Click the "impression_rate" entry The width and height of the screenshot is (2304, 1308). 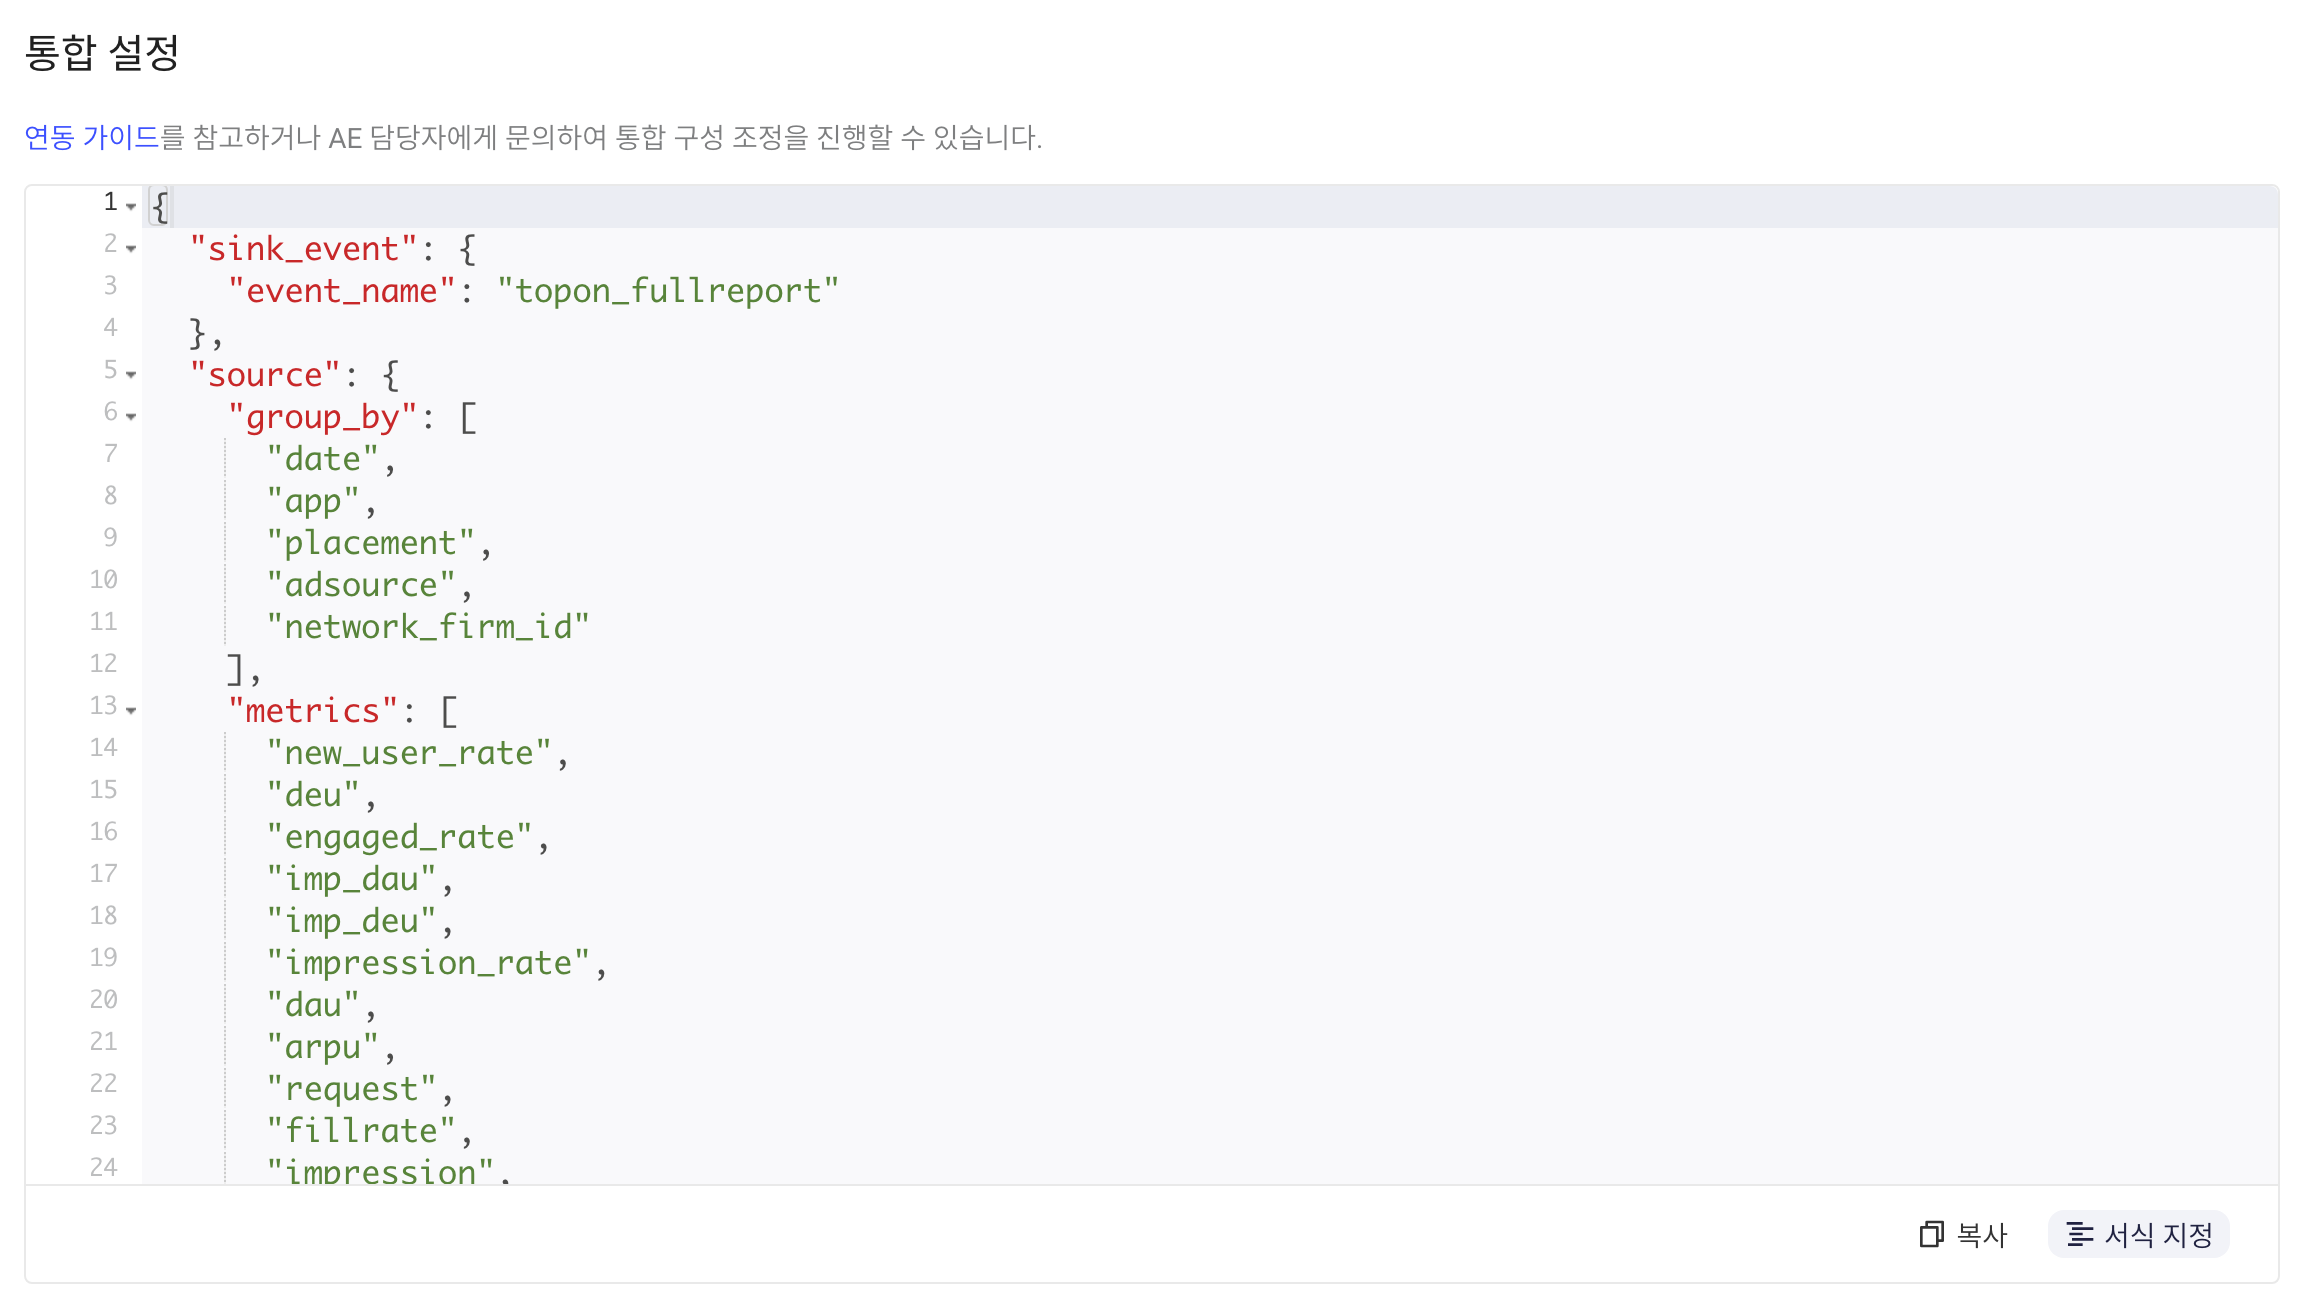tap(428, 963)
